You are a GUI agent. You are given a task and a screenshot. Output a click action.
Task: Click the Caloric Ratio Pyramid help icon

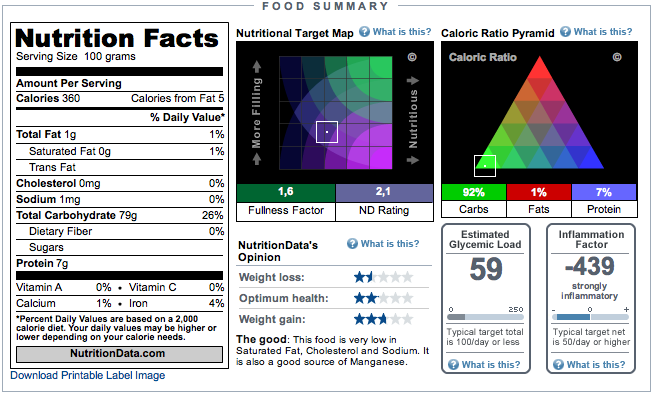(565, 32)
